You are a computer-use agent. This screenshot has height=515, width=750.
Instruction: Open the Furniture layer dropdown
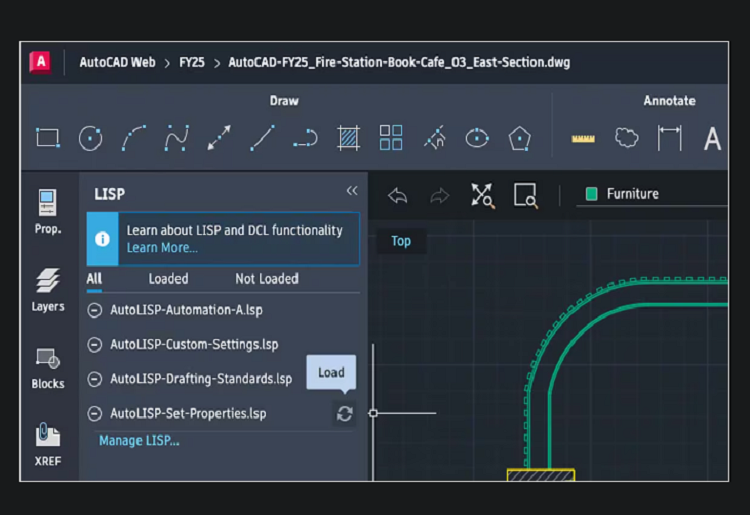653,194
